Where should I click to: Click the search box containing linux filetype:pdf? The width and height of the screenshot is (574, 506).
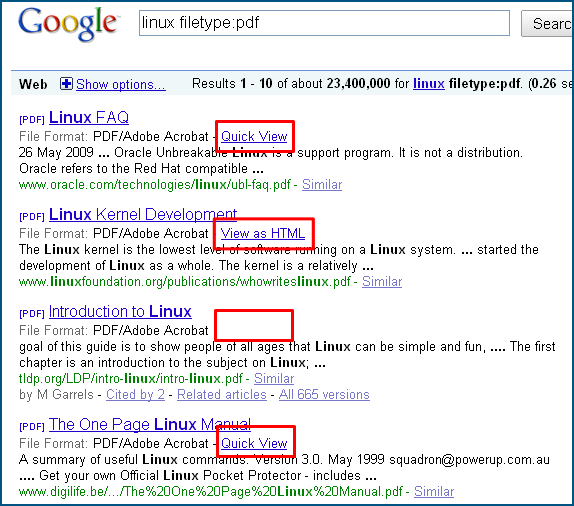tap(324, 23)
